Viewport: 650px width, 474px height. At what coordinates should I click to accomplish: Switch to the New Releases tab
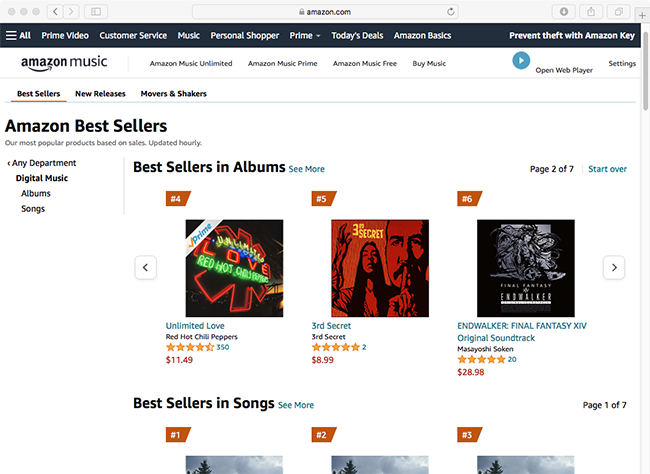point(98,94)
